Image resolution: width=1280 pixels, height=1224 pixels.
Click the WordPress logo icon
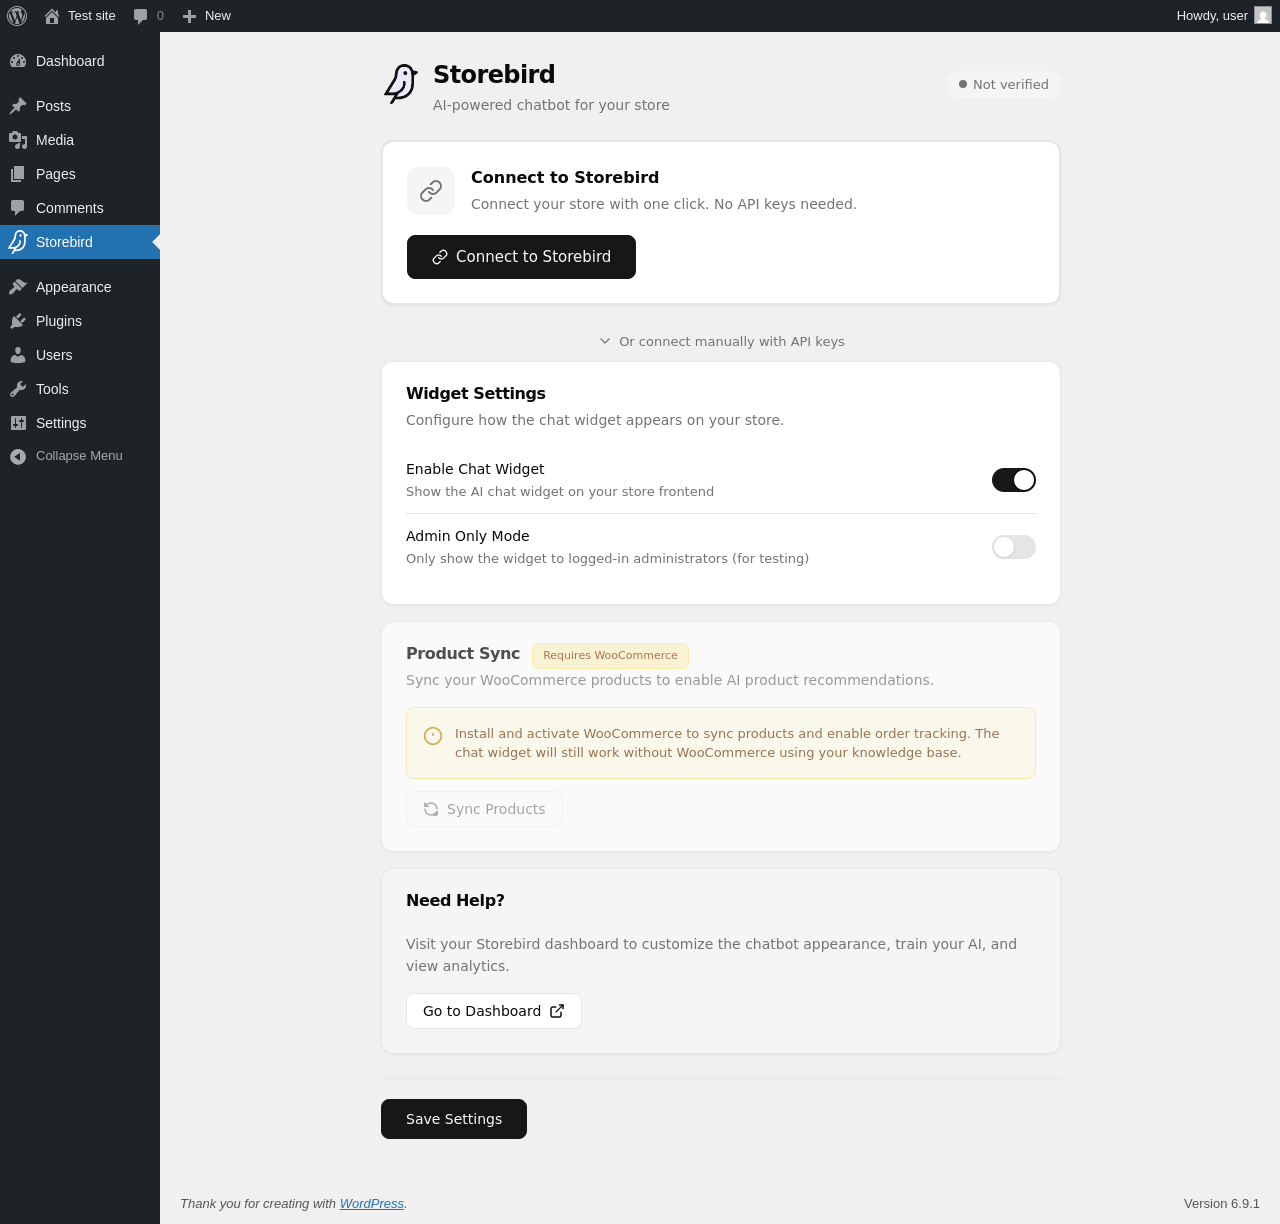[x=17, y=16]
